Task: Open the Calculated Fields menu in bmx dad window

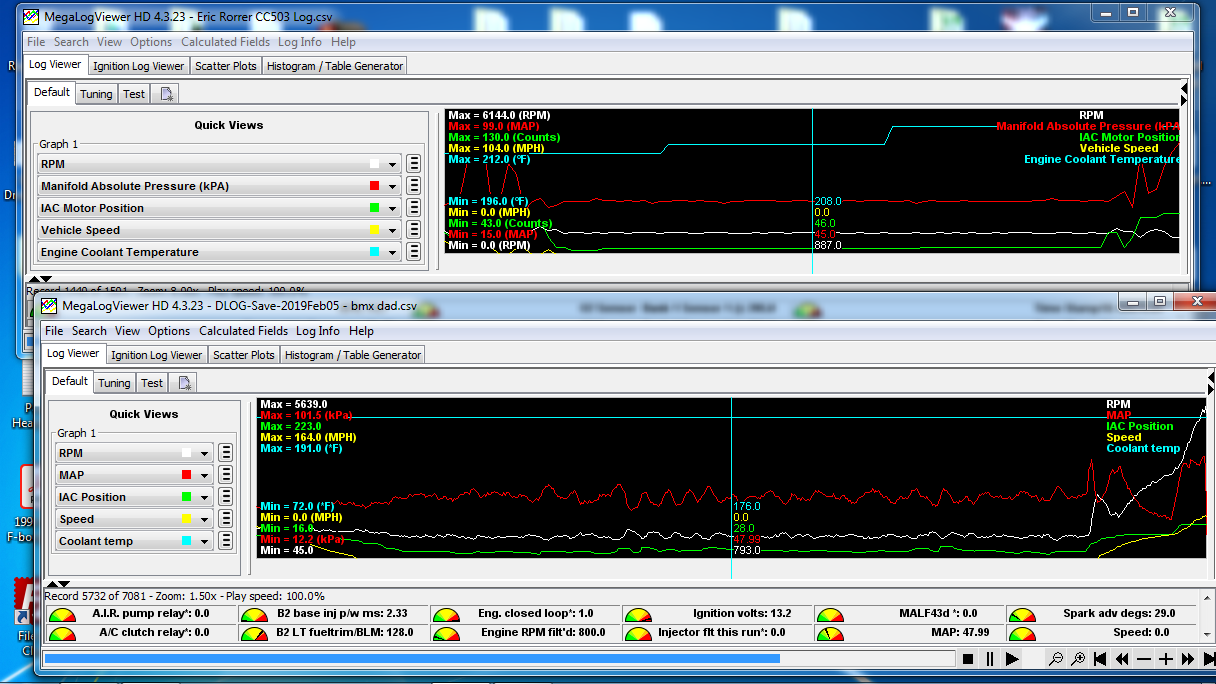Action: point(243,331)
